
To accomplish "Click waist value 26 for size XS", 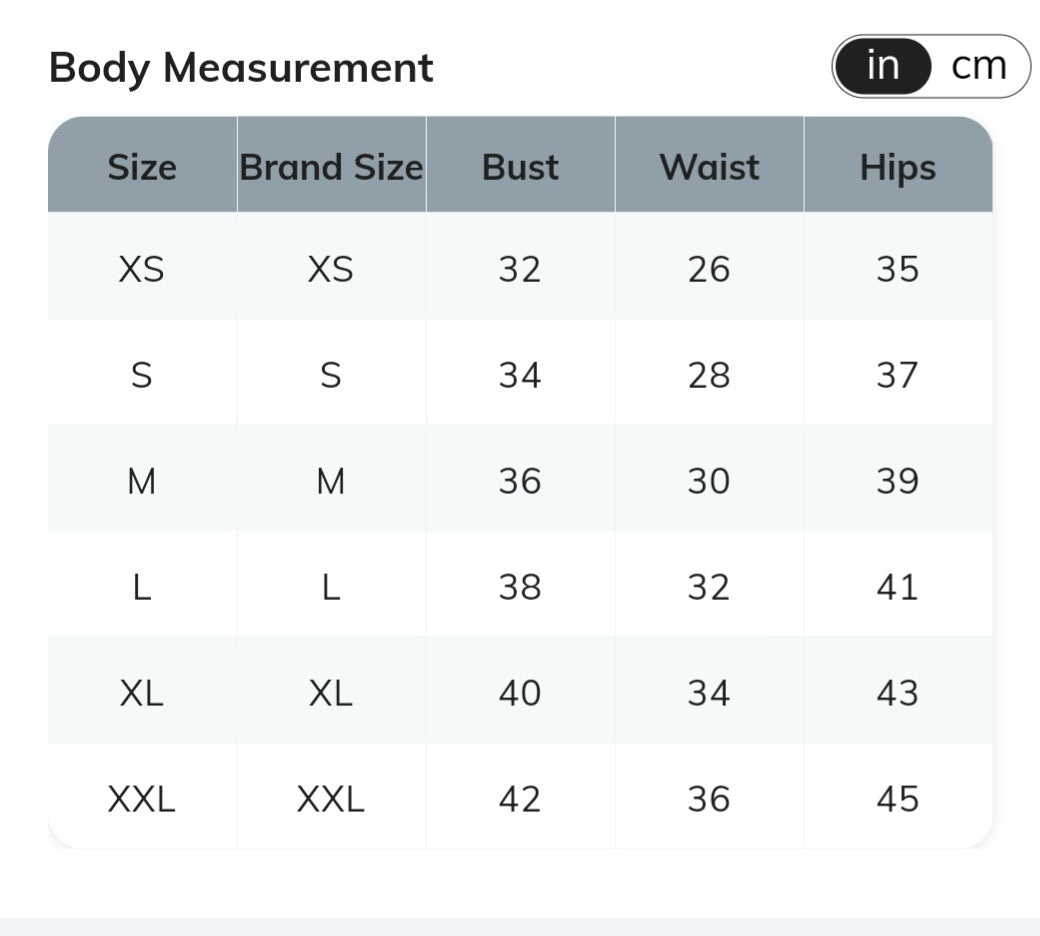I will click(709, 269).
